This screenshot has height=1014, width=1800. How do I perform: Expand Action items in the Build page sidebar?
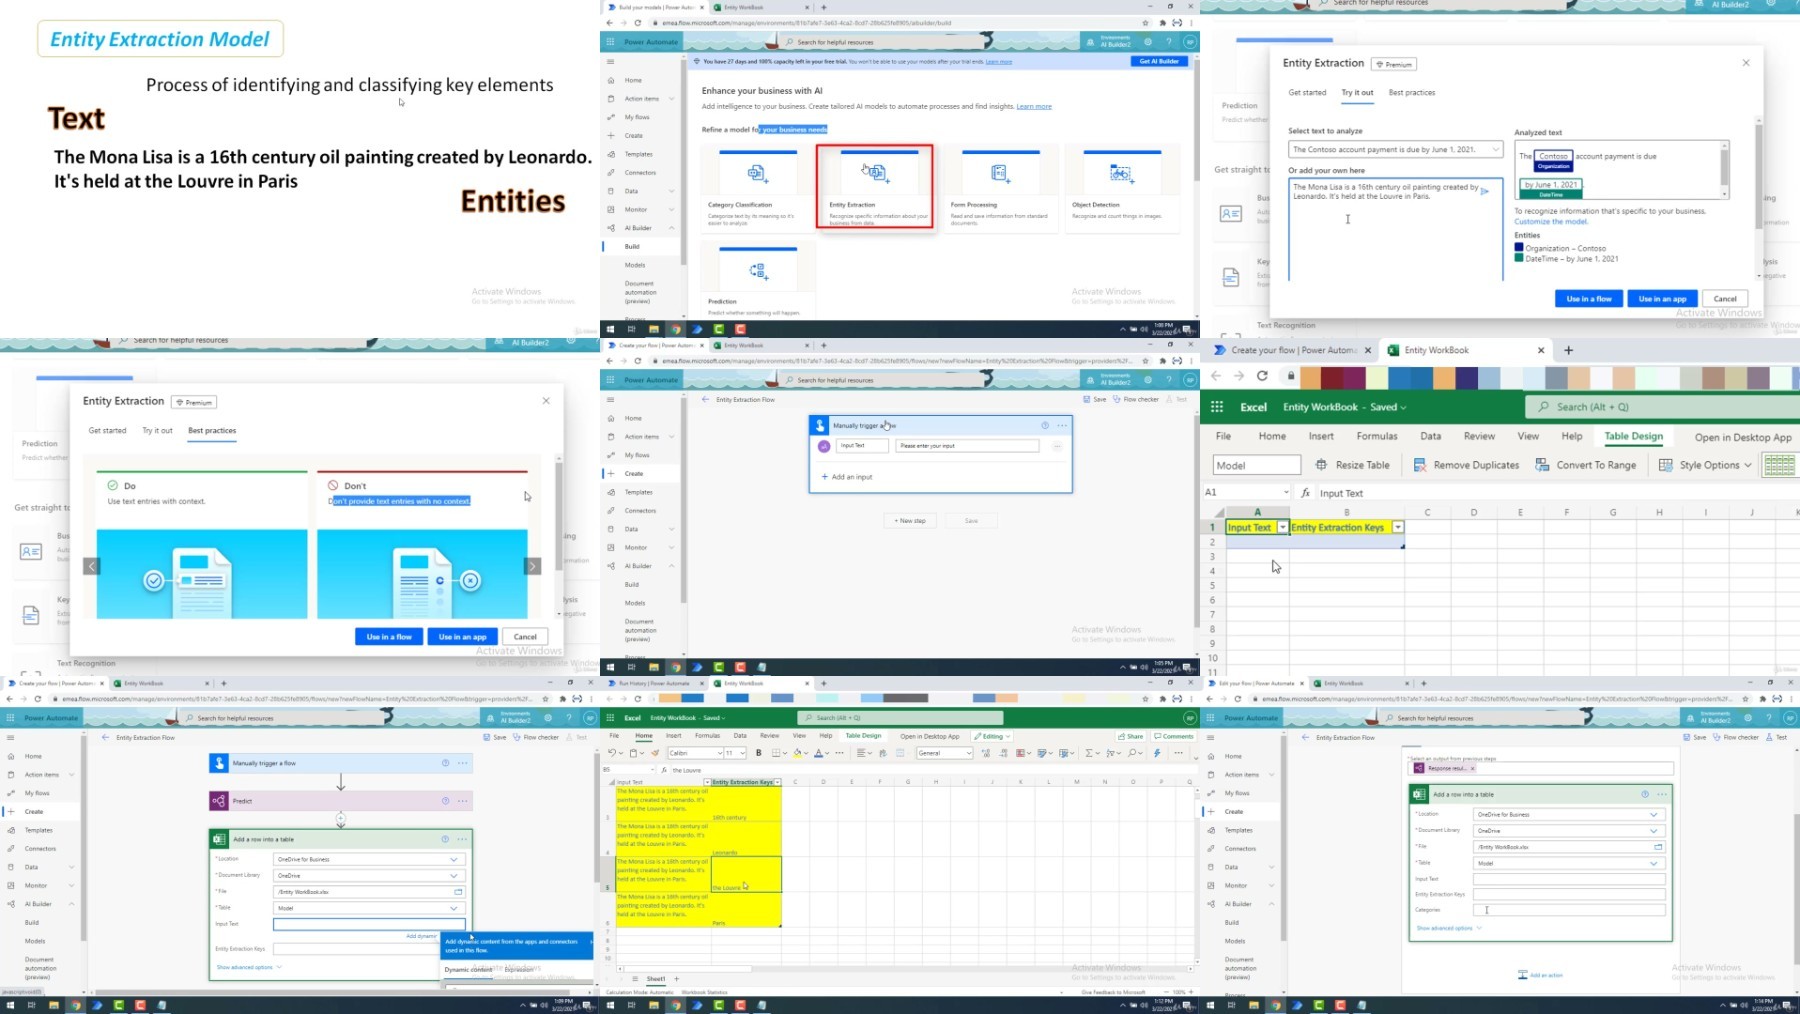pos(672,99)
